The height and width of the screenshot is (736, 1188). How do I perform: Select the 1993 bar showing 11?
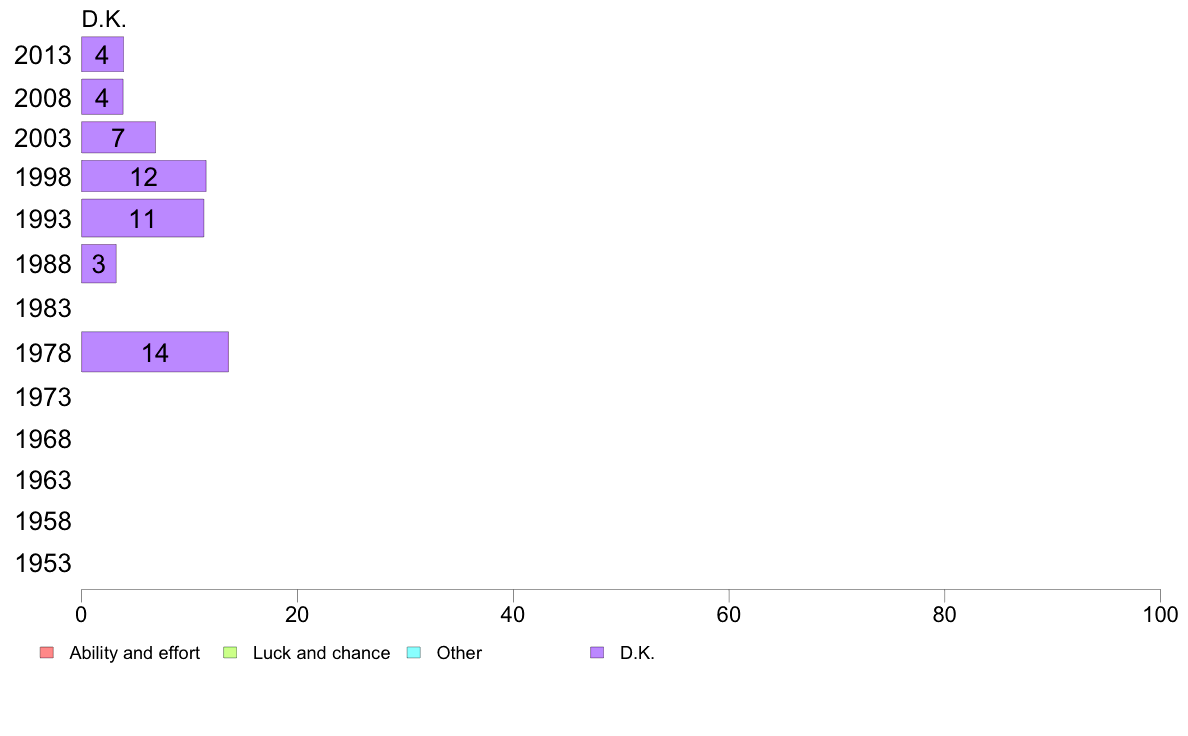(142, 218)
